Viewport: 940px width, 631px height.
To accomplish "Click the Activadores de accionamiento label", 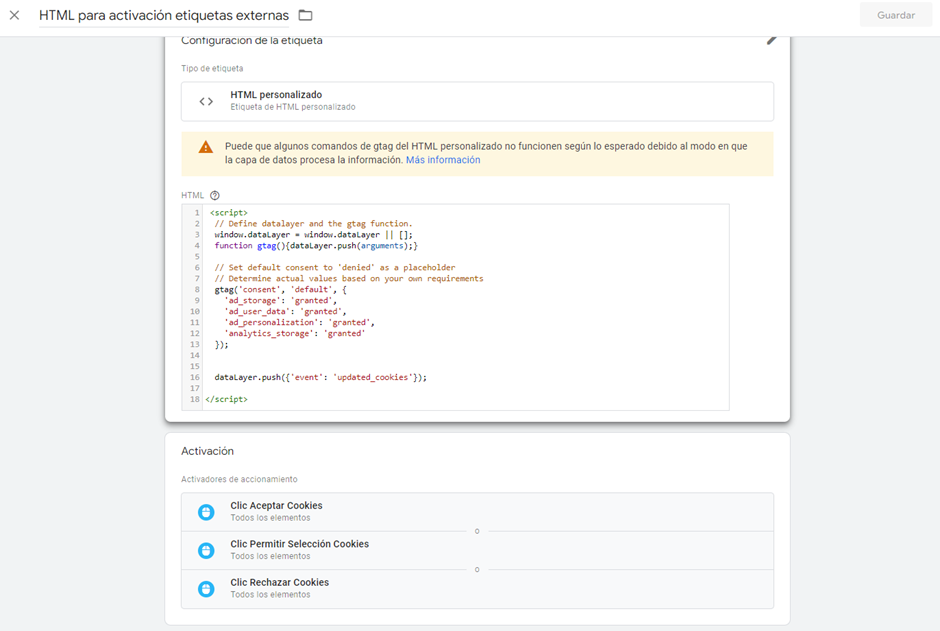I will [x=239, y=479].
